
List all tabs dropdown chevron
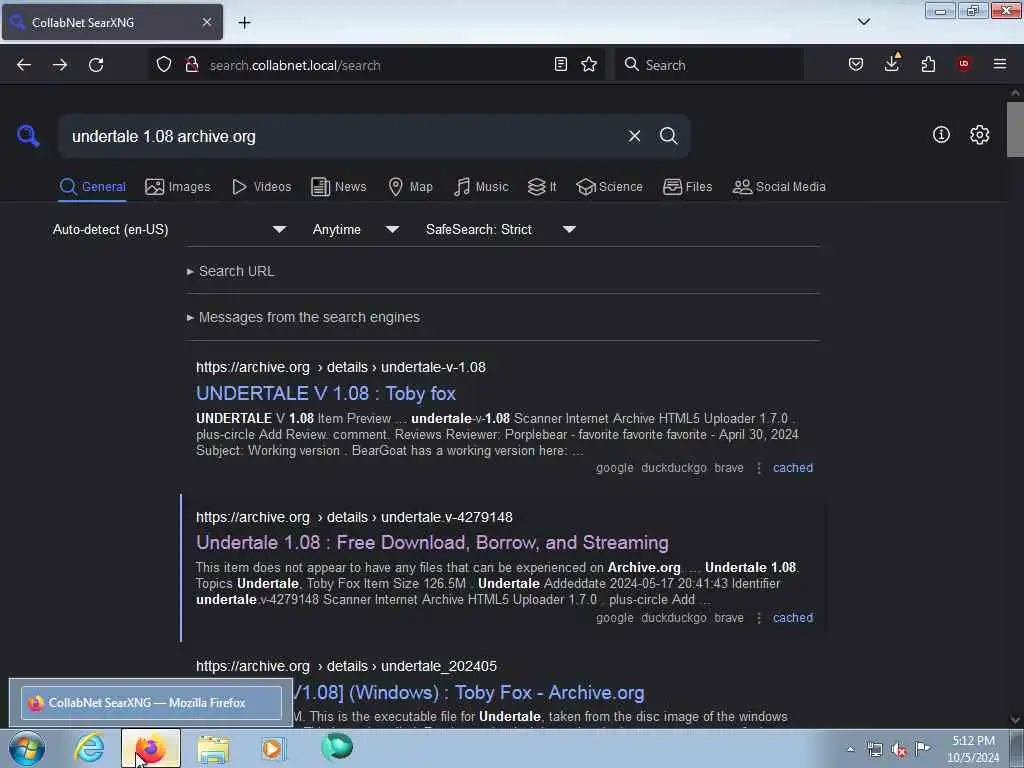864,22
